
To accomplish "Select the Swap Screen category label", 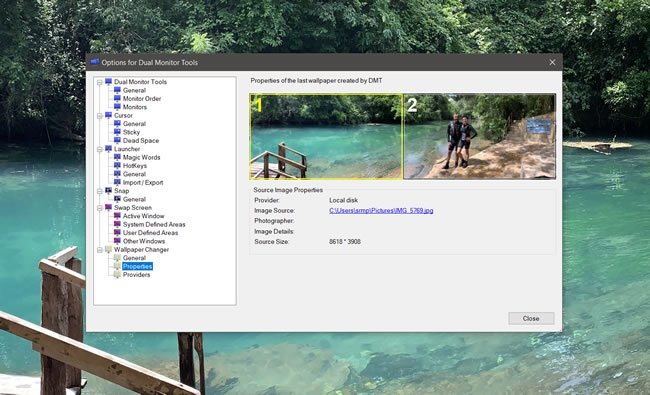I will [133, 208].
